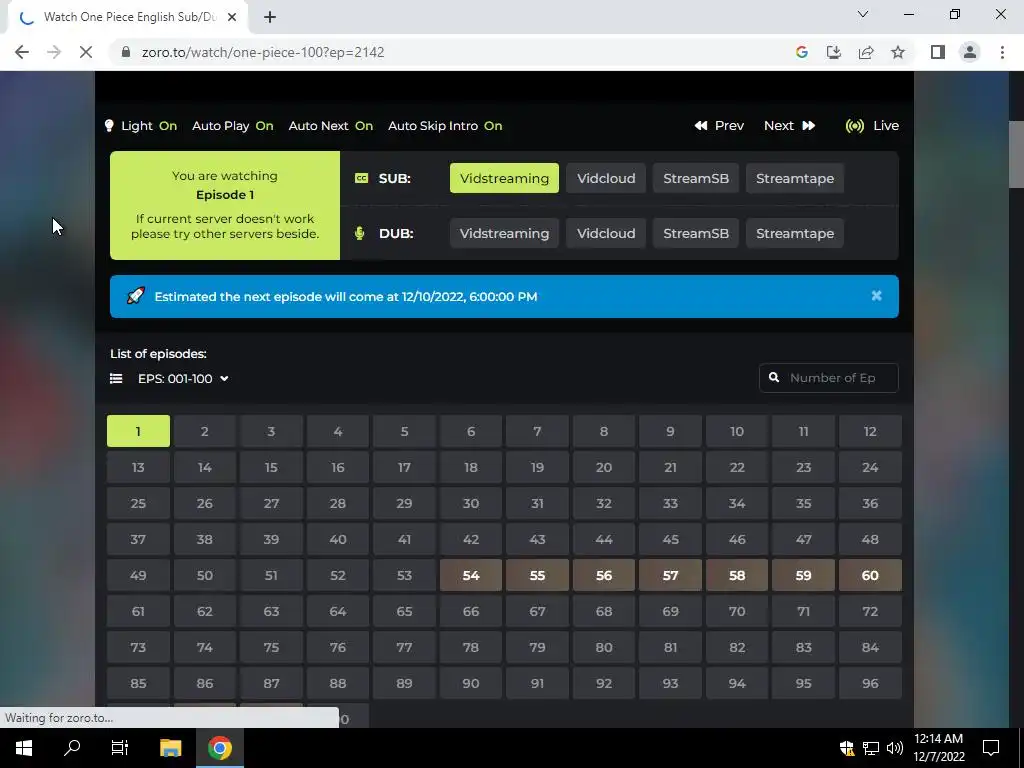
Task: Select DUB Vidcloud server
Action: click(x=606, y=233)
